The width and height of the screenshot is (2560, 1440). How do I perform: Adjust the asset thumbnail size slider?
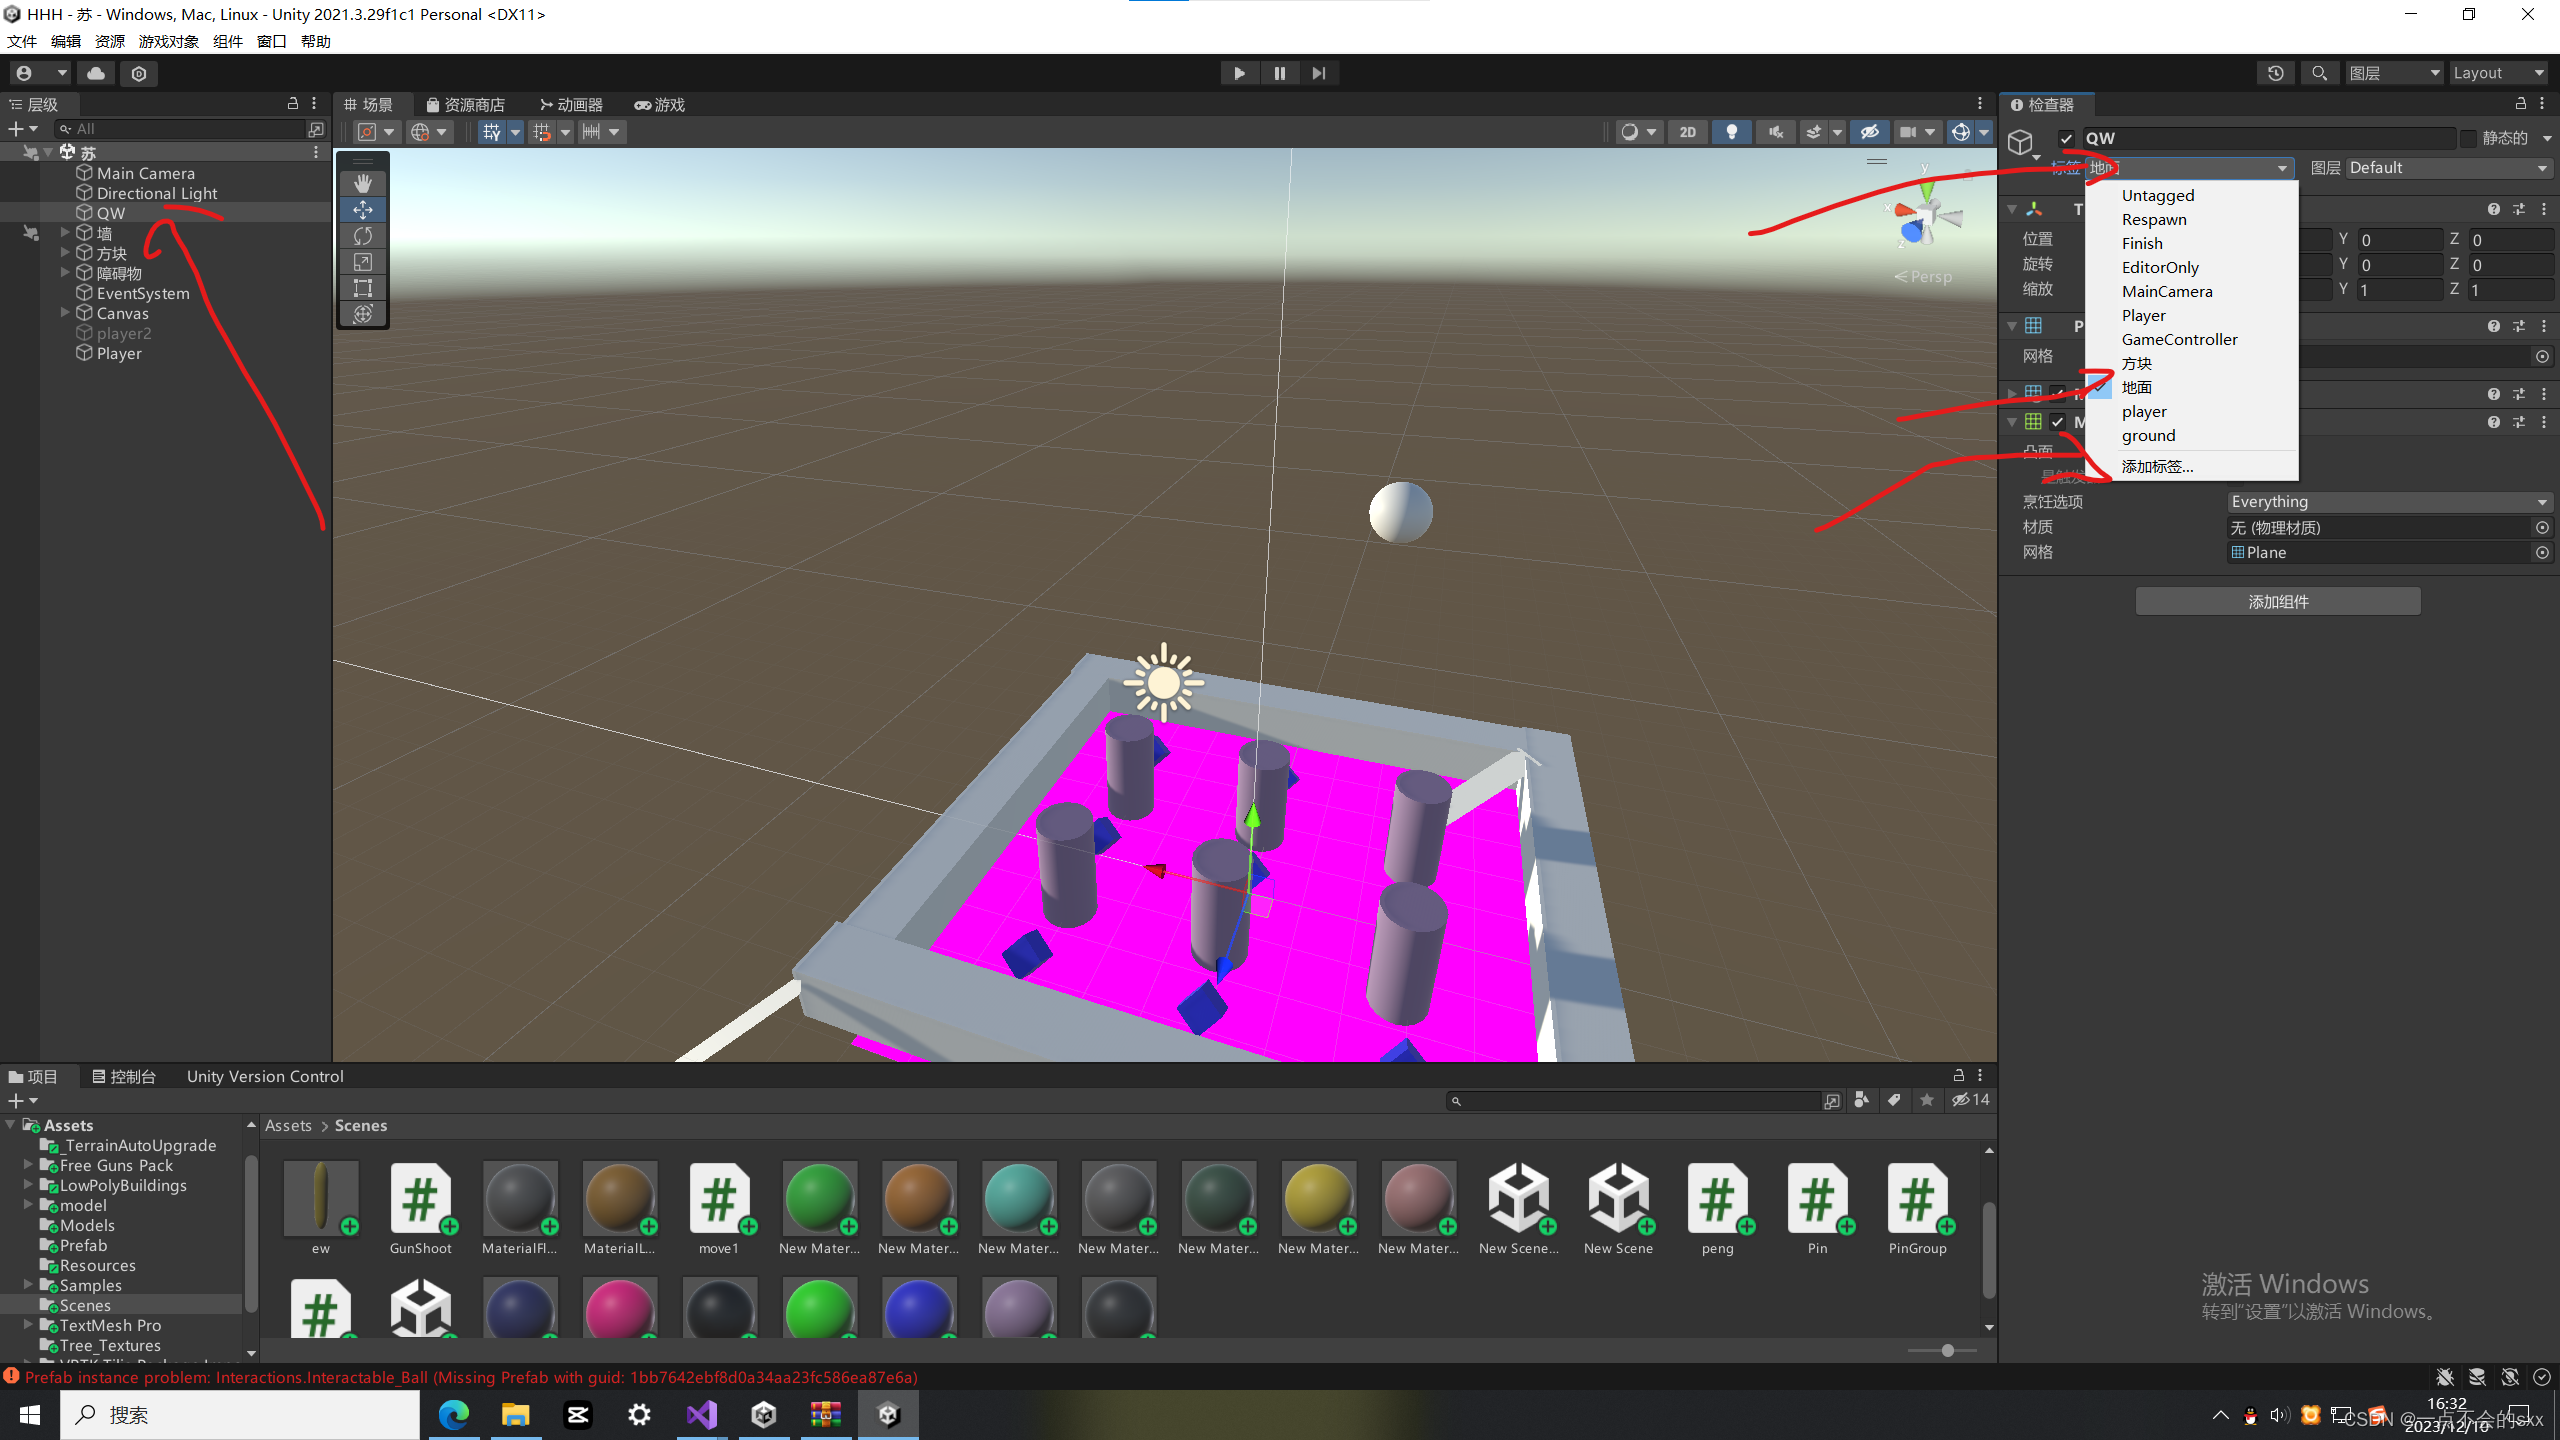coord(1947,1350)
